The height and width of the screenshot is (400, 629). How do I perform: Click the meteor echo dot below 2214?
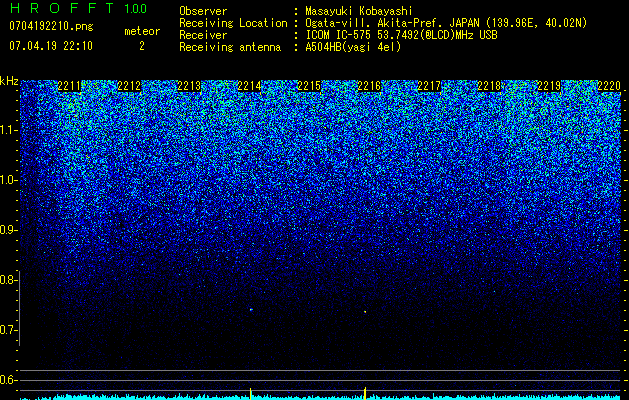251,310
